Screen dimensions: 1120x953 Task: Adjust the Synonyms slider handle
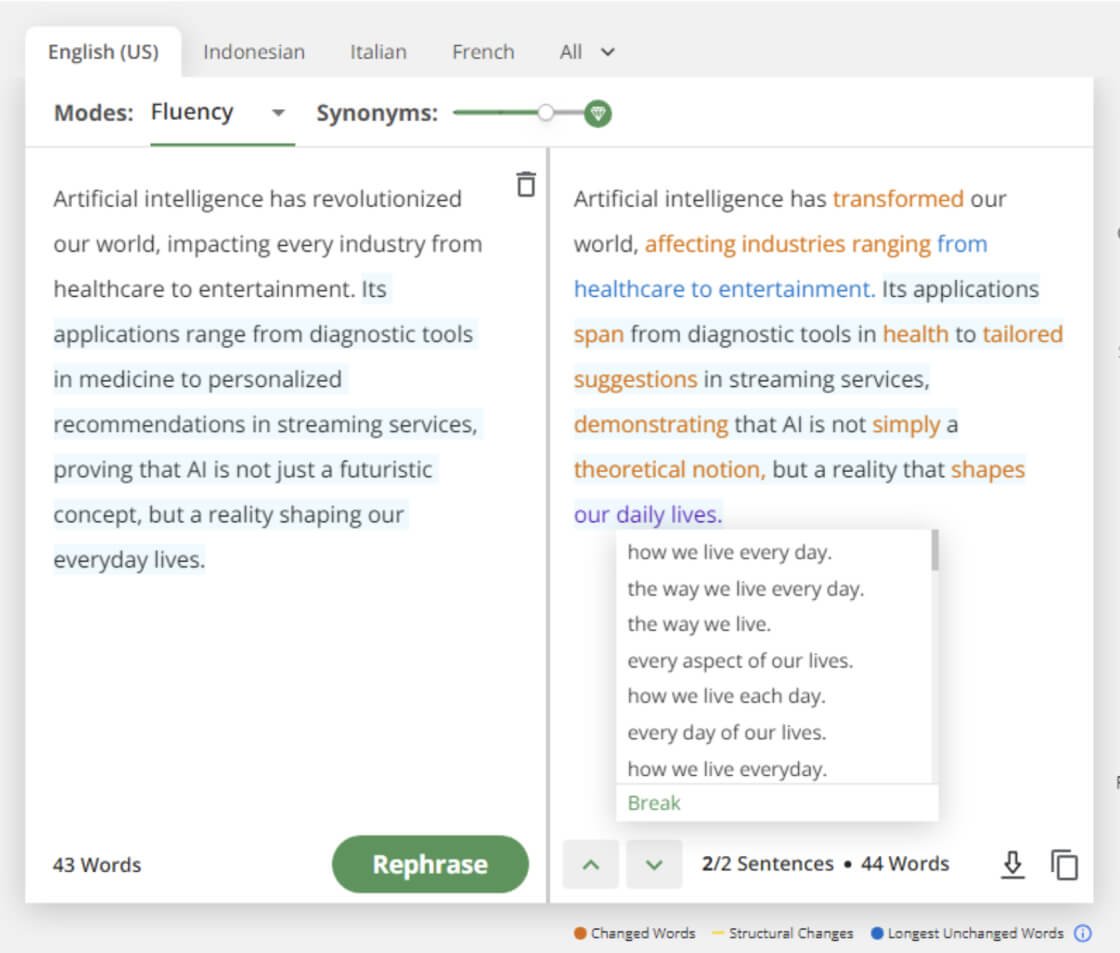tap(546, 113)
